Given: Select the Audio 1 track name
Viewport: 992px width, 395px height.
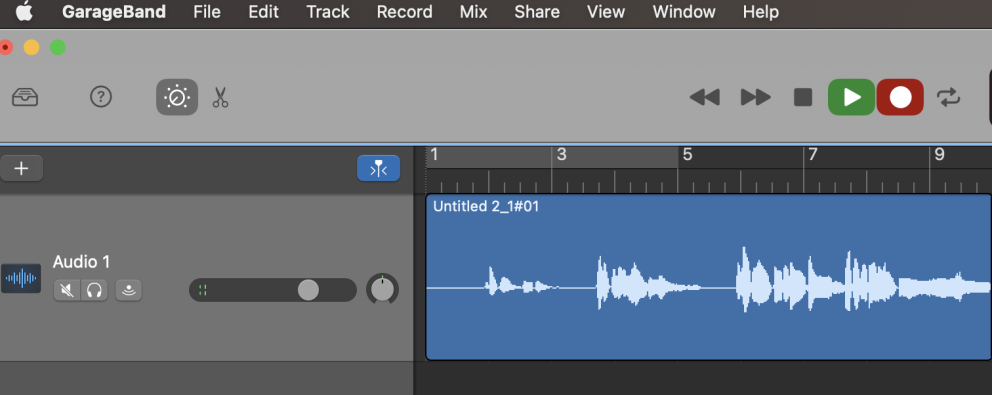Looking at the screenshot, I should (x=81, y=261).
